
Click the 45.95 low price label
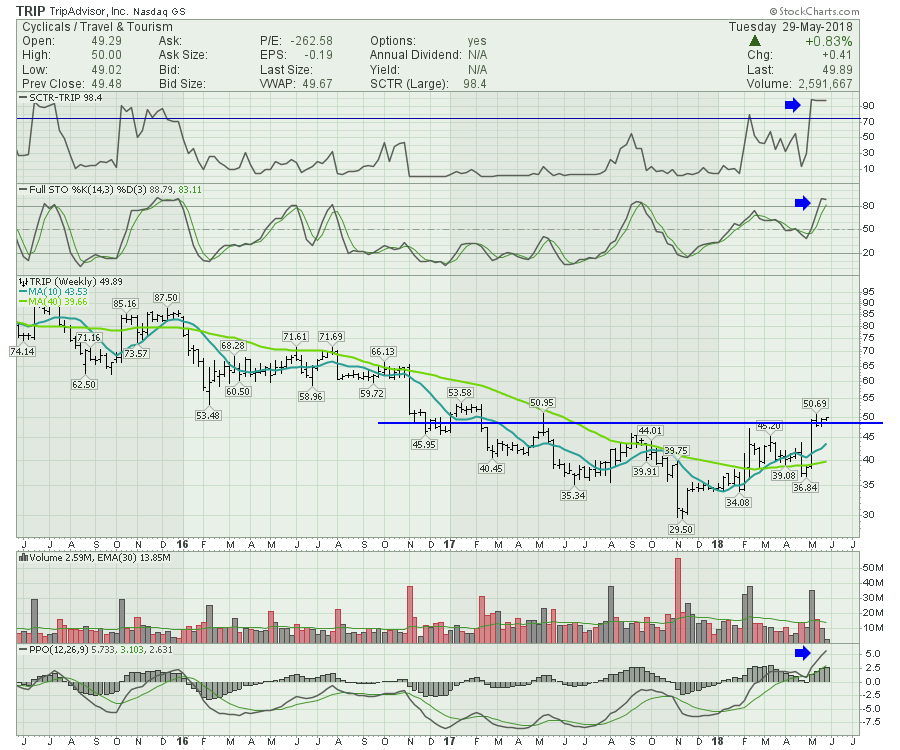(x=424, y=444)
